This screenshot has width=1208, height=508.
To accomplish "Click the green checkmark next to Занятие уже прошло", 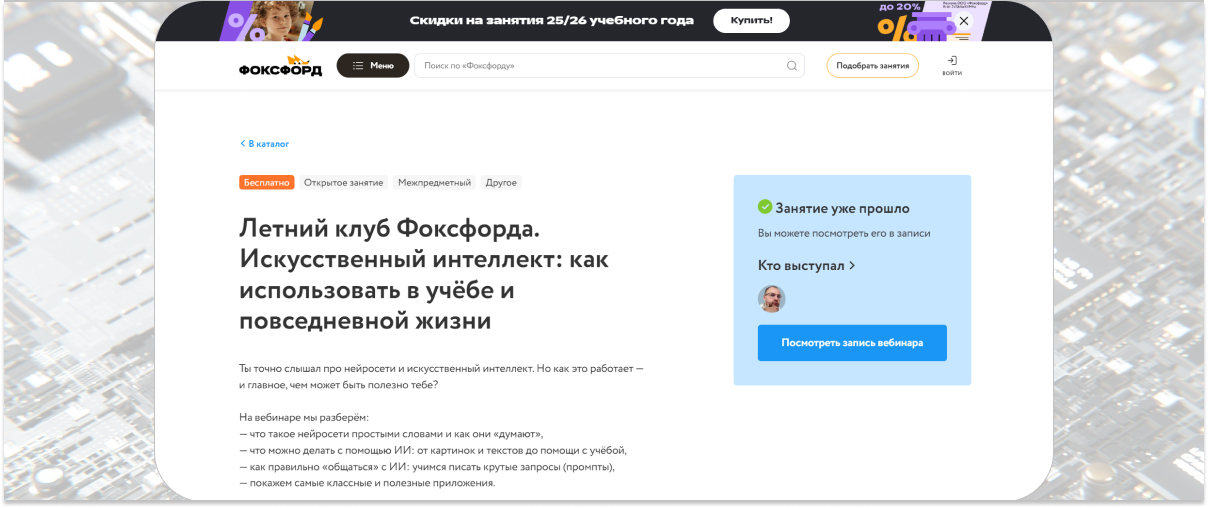I will 765,207.
